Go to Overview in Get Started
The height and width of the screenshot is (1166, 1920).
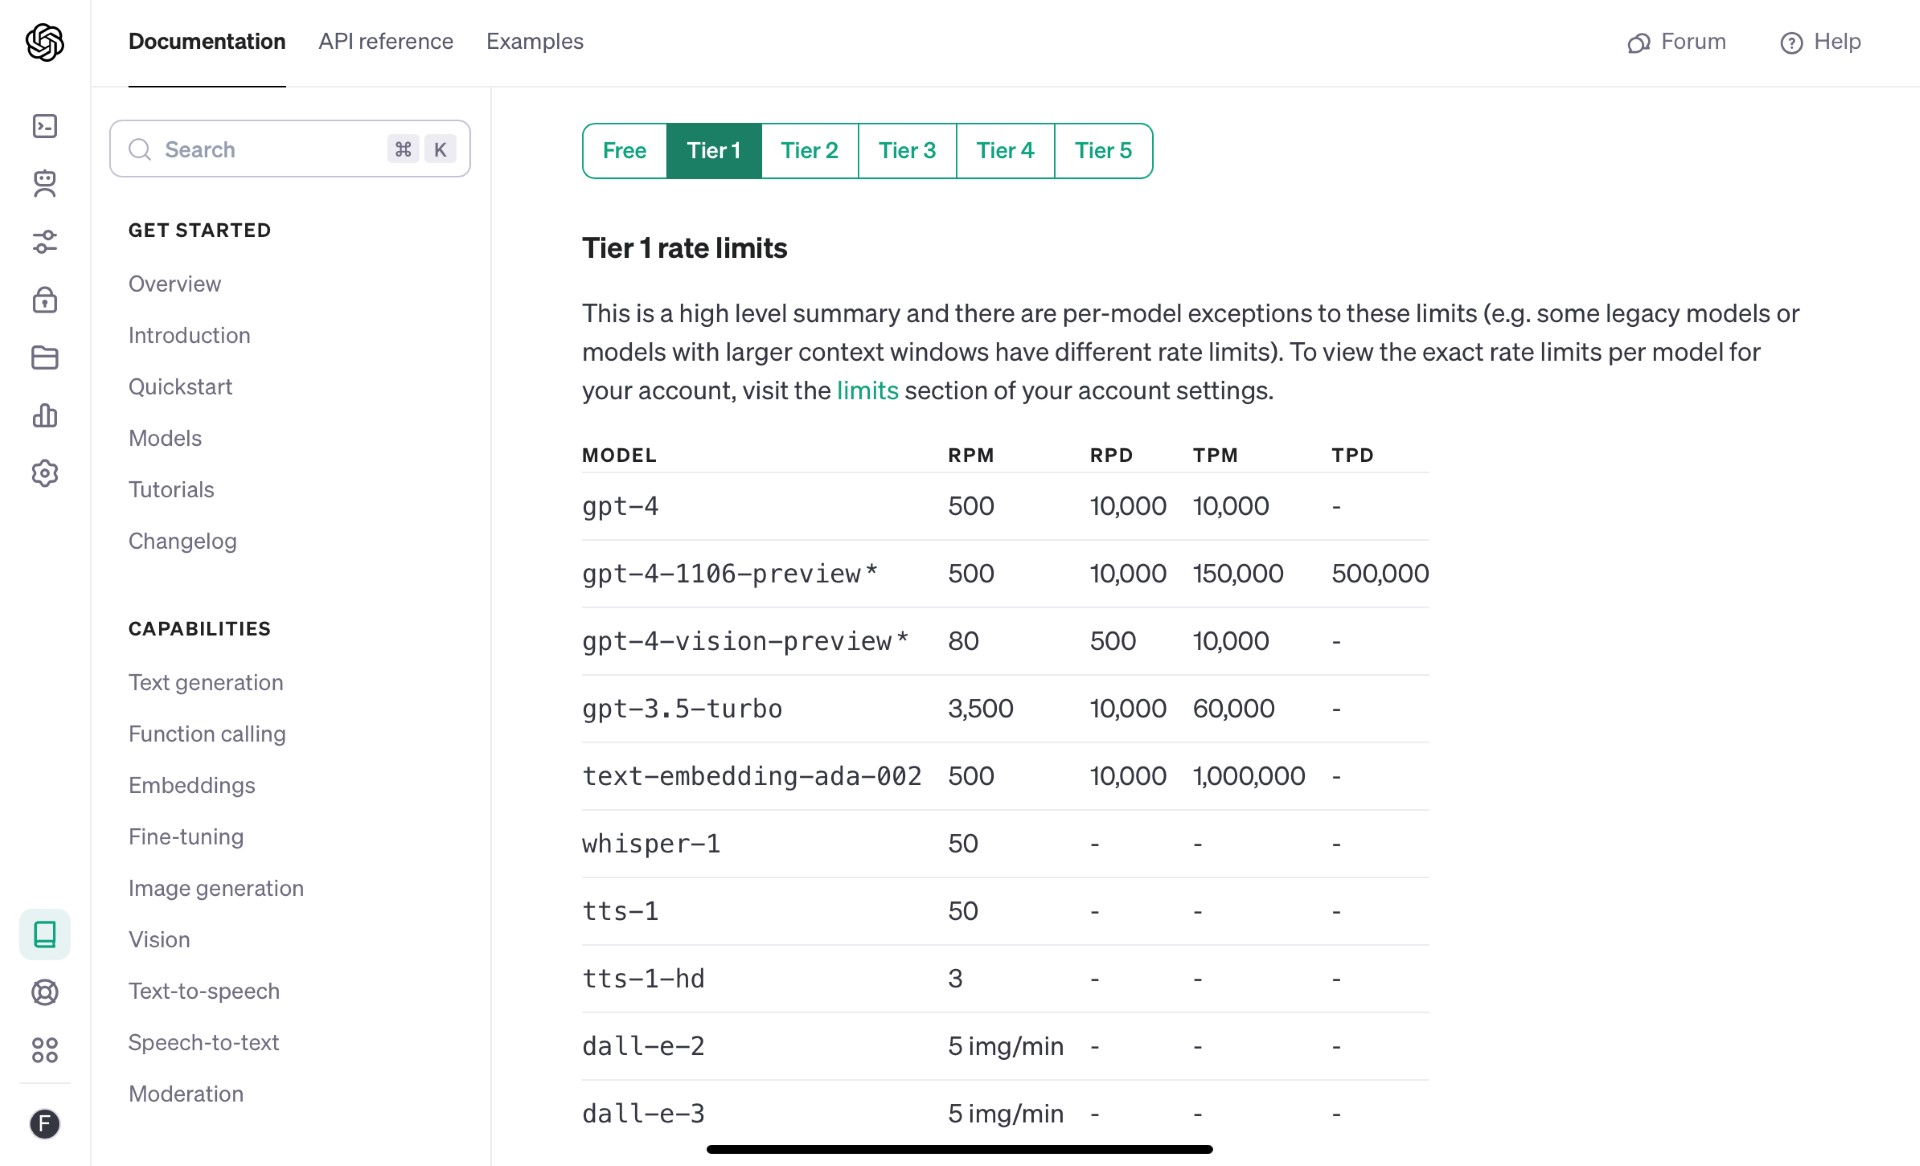click(x=174, y=284)
